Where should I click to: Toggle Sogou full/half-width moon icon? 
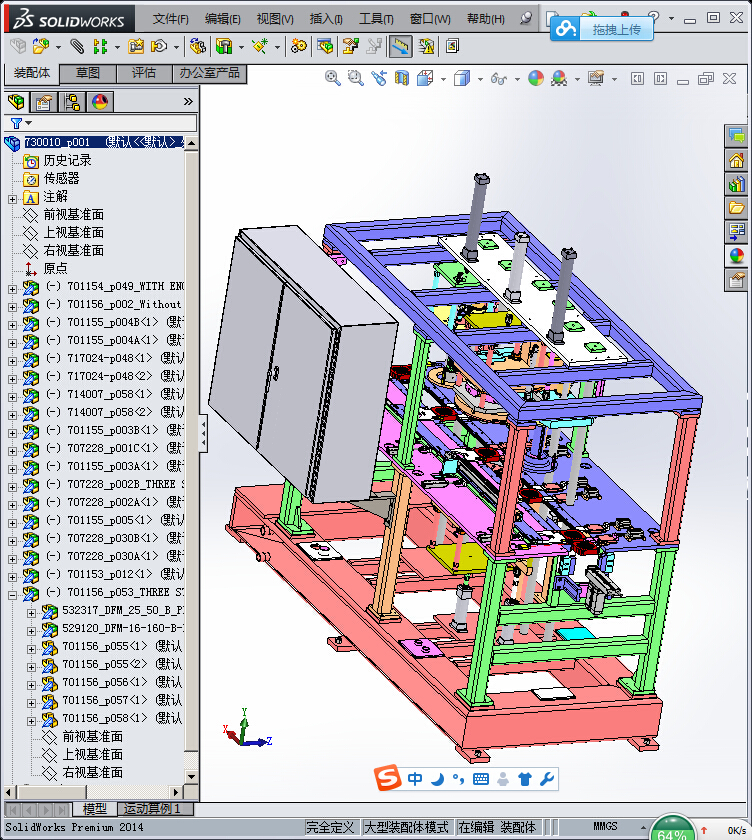pyautogui.click(x=437, y=778)
